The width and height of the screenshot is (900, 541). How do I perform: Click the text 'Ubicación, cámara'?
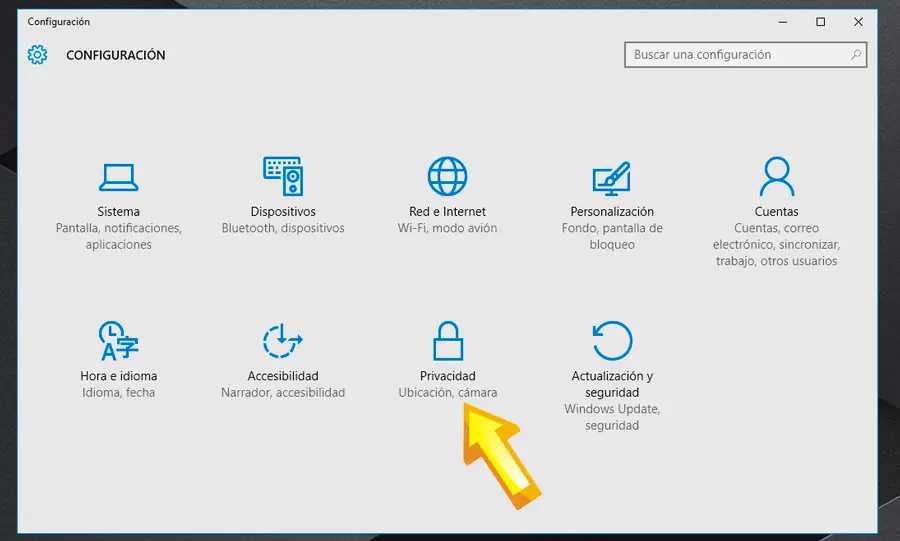(x=448, y=392)
